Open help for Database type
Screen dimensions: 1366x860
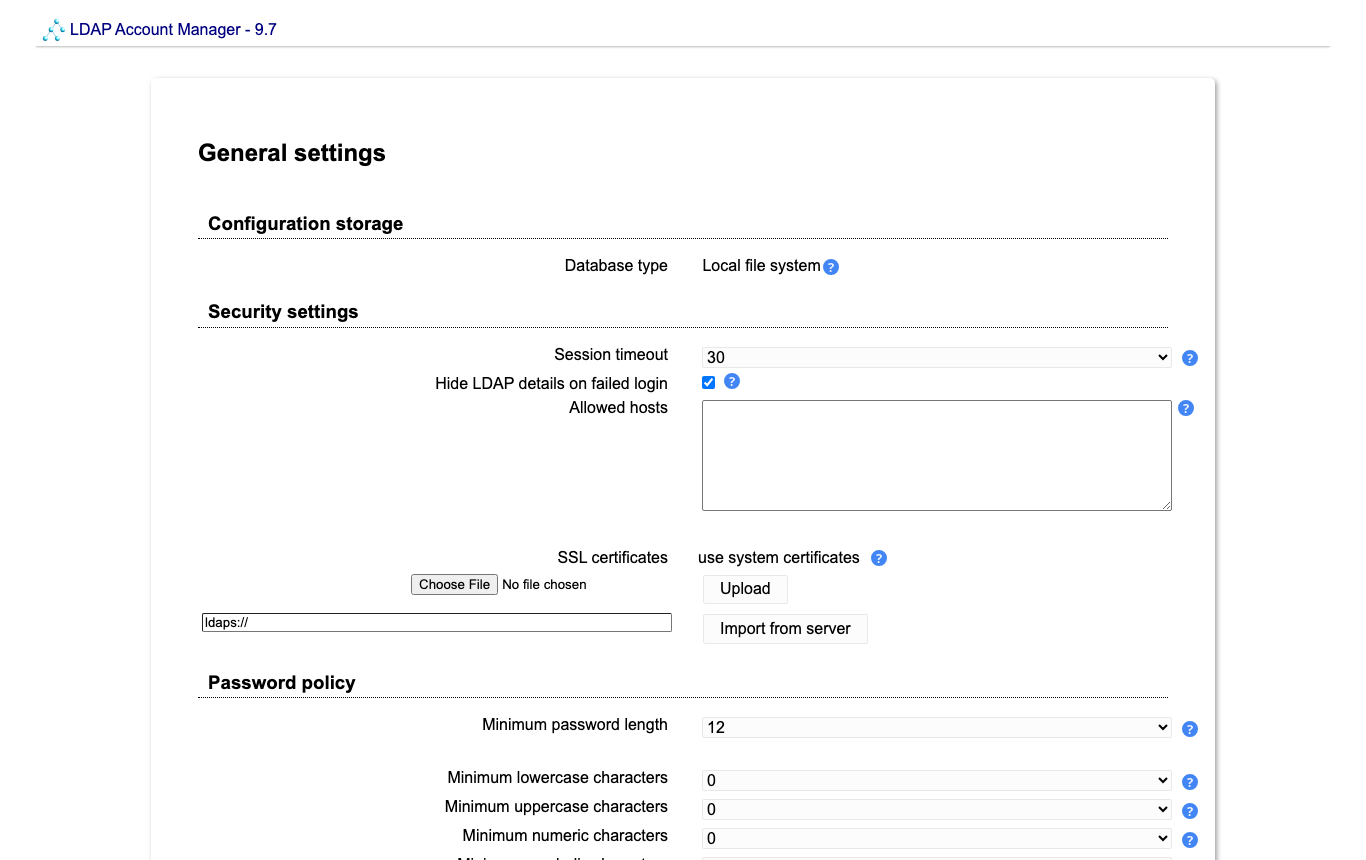pos(831,267)
